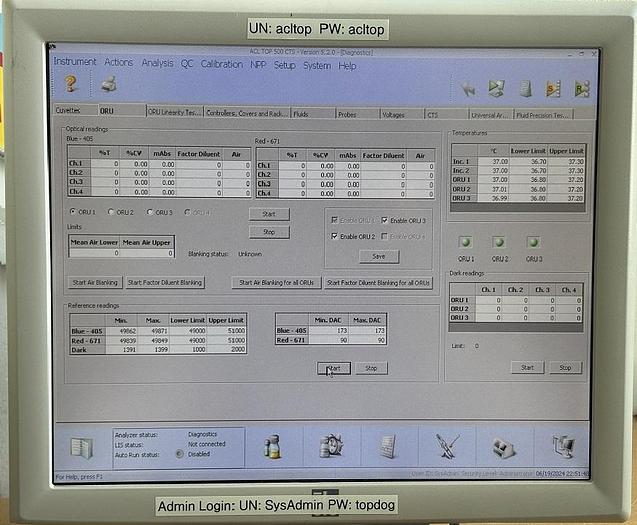Click the green ORU 3 status light
The image size is (637, 525).
(533, 243)
